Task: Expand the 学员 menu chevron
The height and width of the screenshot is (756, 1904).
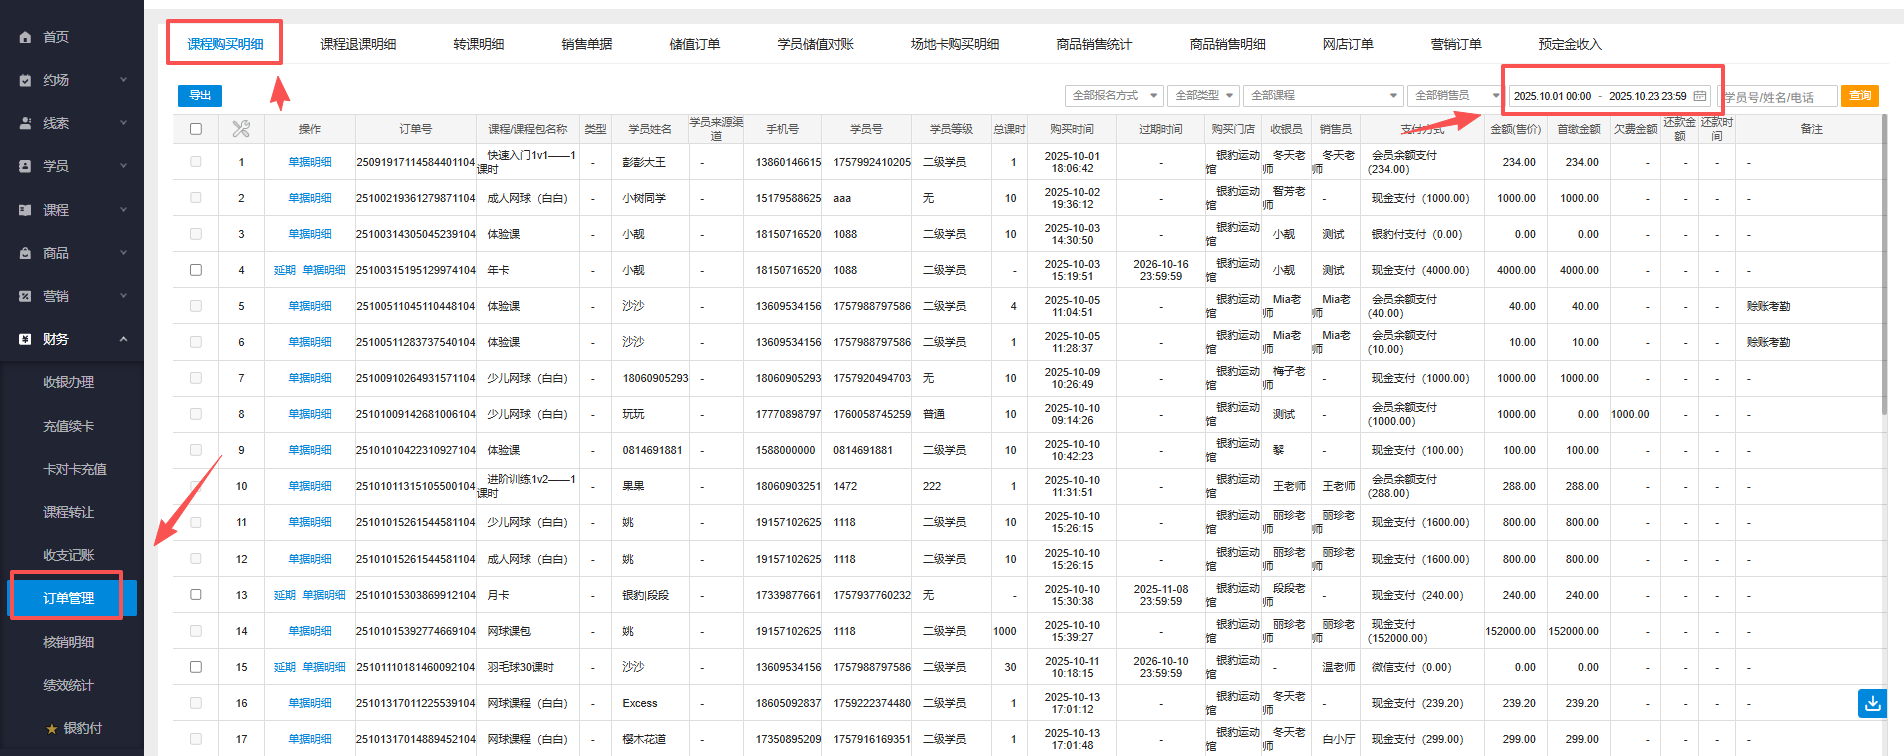Action: point(124,166)
